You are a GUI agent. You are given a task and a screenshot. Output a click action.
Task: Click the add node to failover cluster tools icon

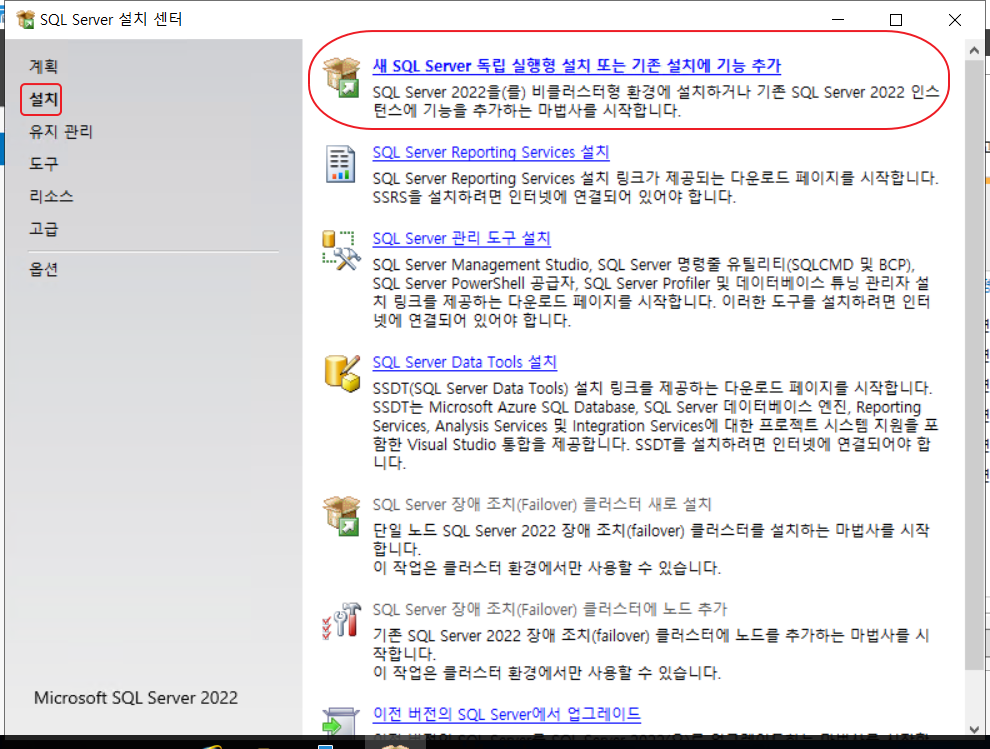tap(342, 620)
